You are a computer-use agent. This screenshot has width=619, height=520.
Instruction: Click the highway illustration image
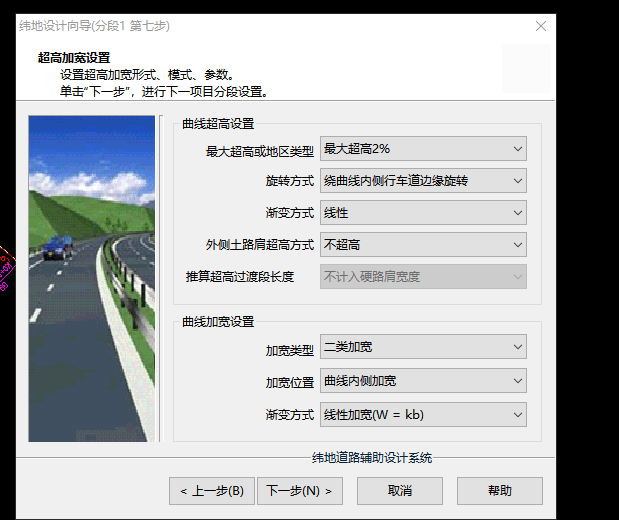point(93,279)
